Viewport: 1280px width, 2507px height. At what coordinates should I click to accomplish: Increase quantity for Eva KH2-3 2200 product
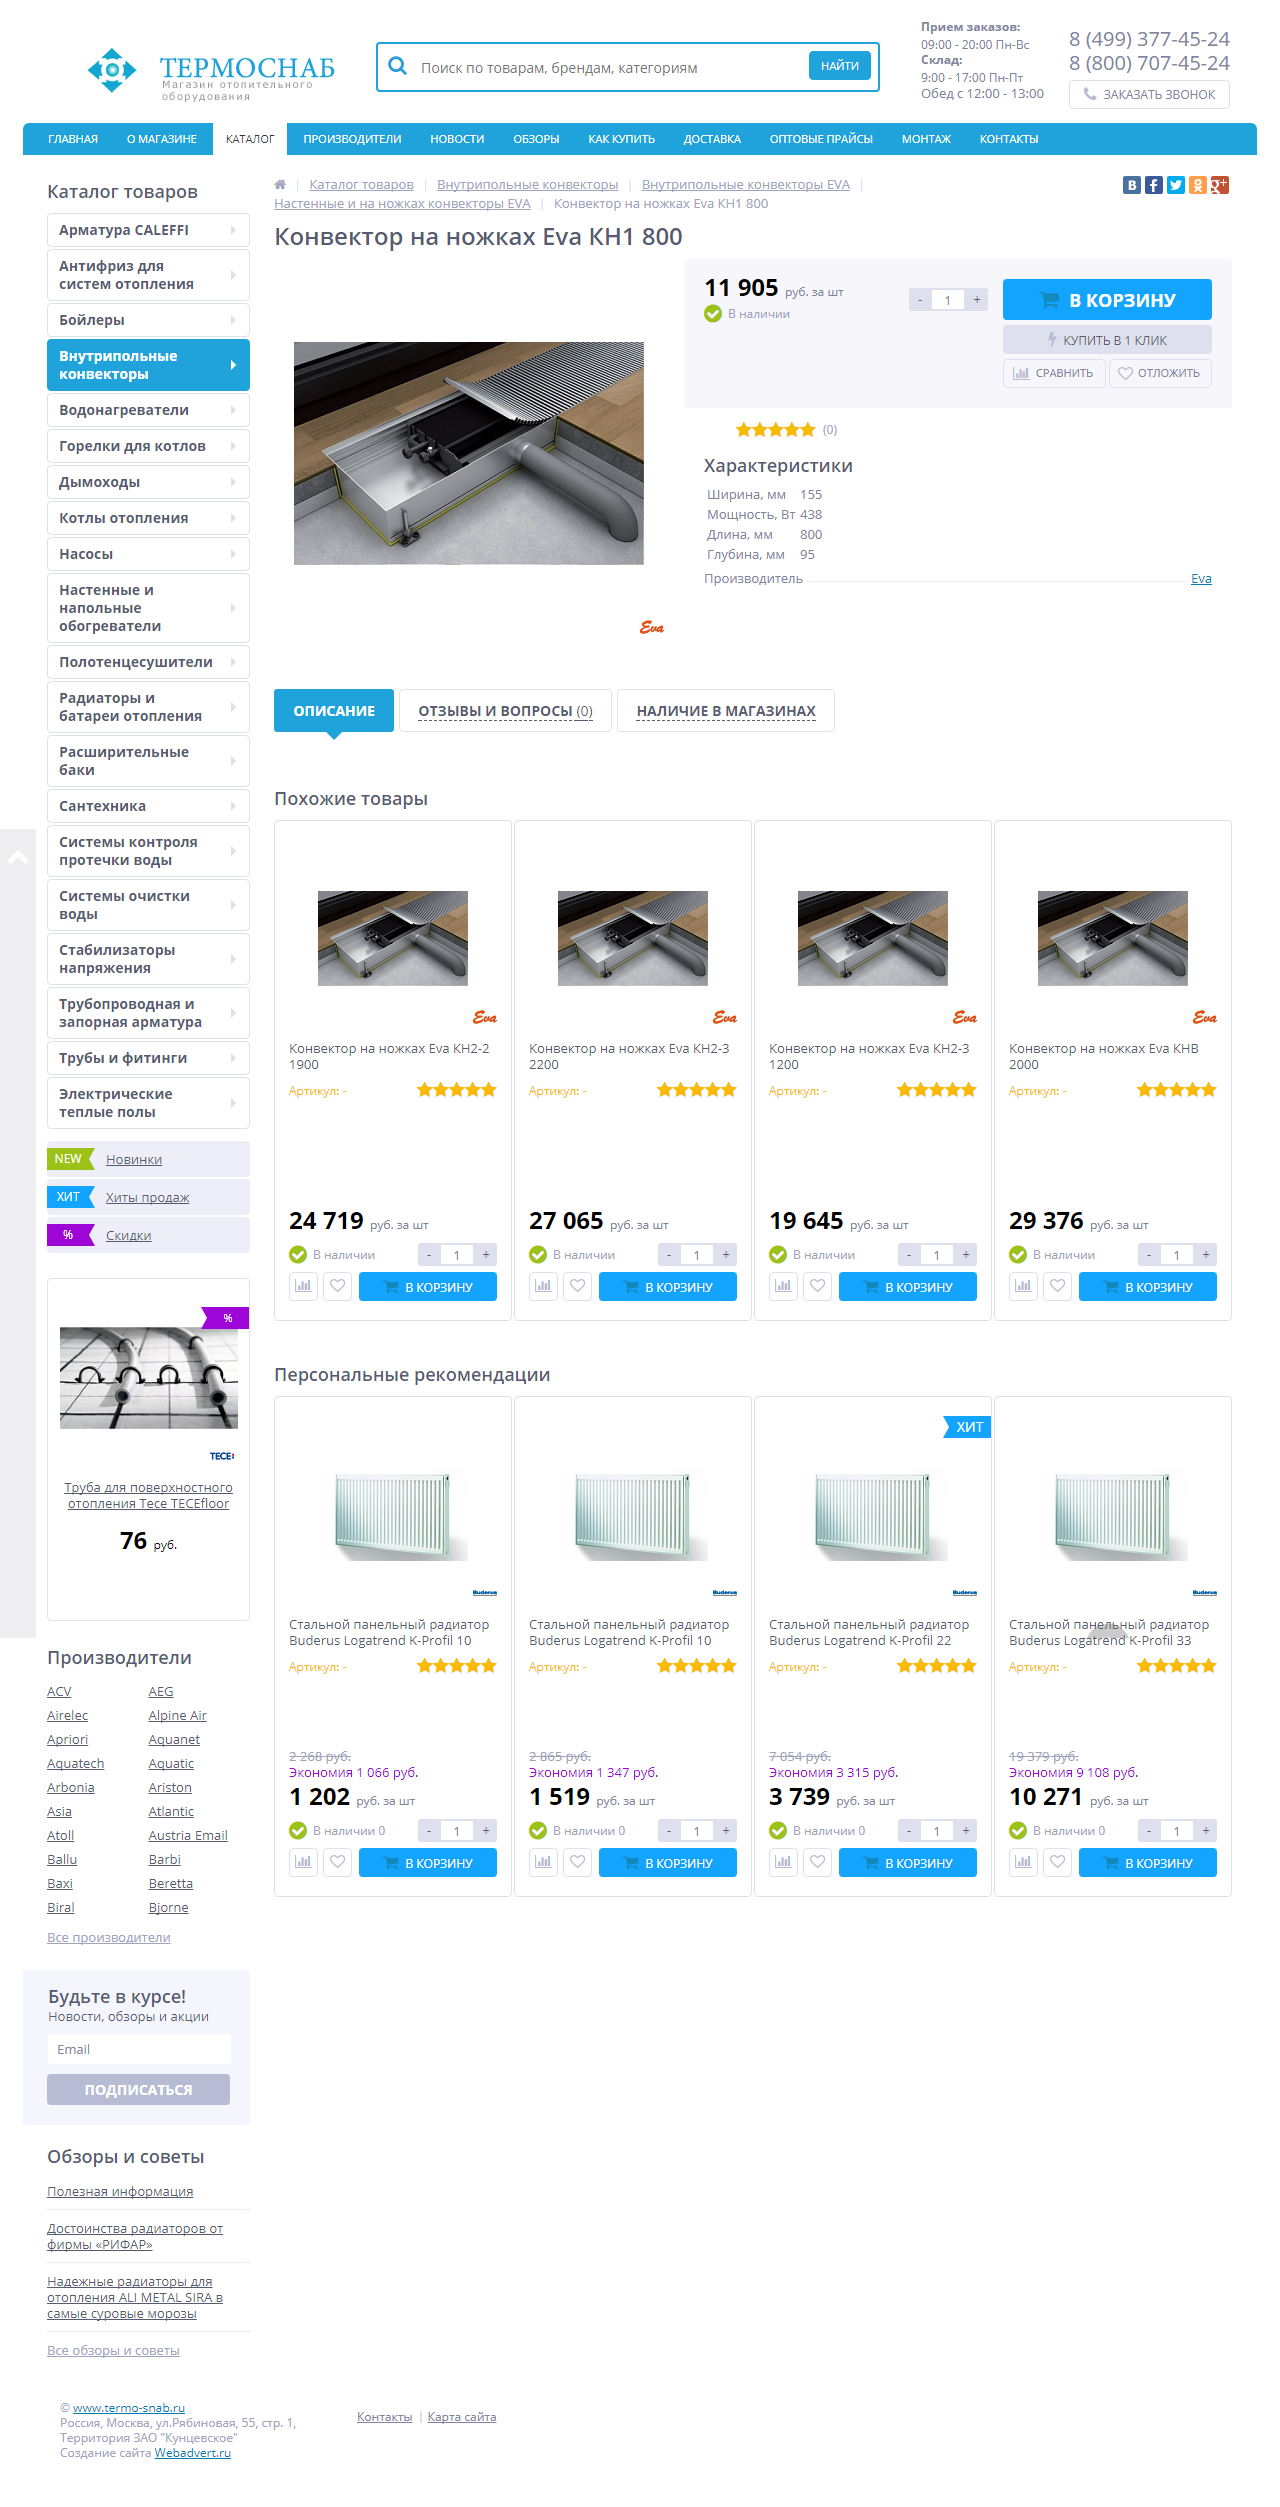[726, 1254]
